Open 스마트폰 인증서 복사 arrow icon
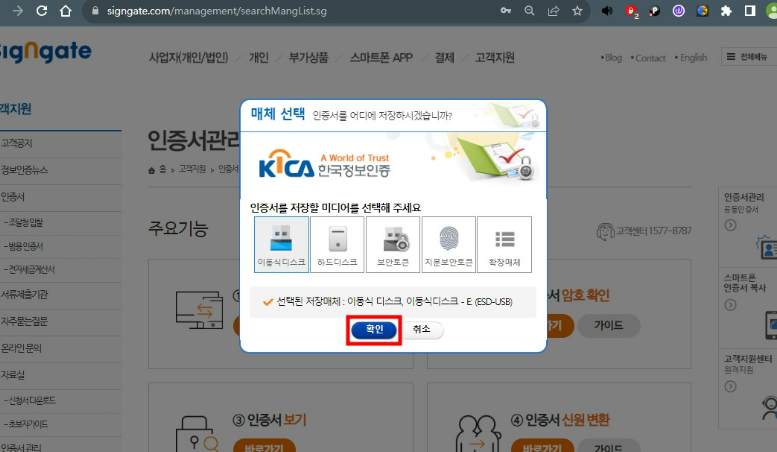This screenshot has width=777, height=452. click(730, 305)
